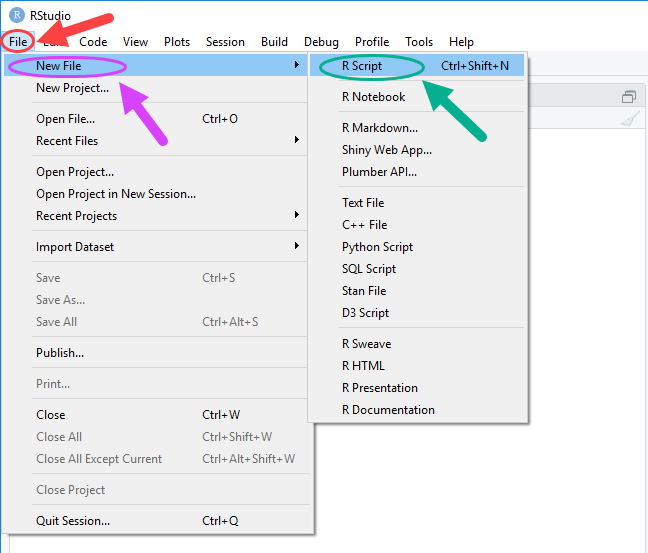
Task: Expand the Recent Projects submenu arrow
Action: (x=296, y=215)
